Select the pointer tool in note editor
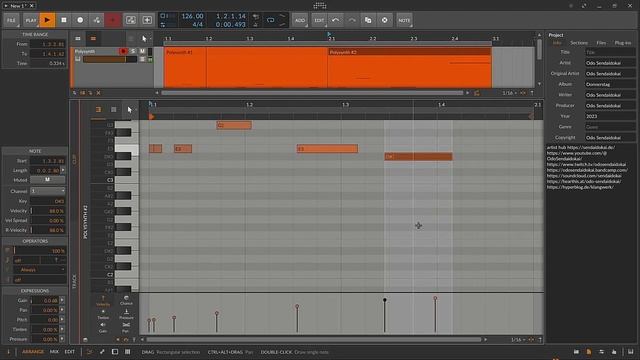Viewport: 640px width, 360px height. (x=129, y=109)
